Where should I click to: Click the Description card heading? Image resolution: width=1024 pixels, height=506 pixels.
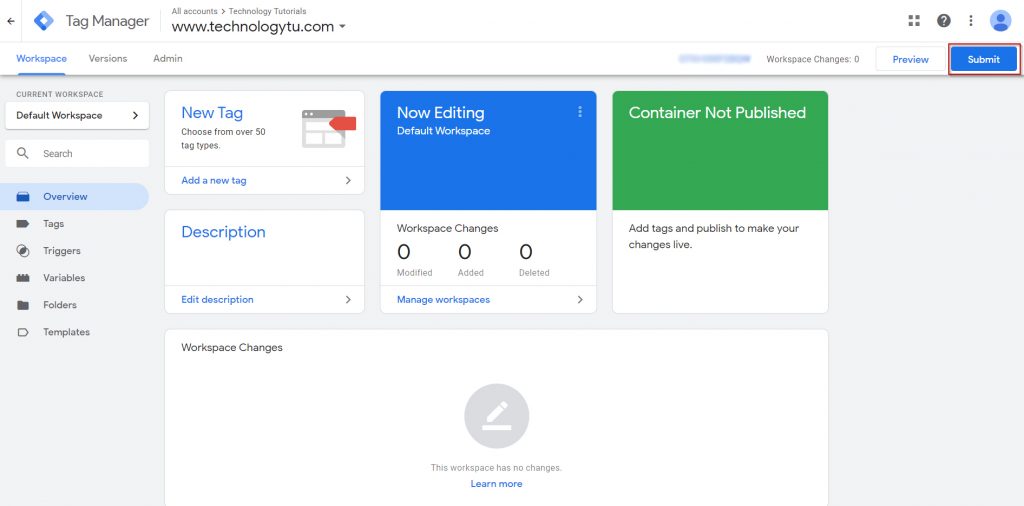(223, 232)
